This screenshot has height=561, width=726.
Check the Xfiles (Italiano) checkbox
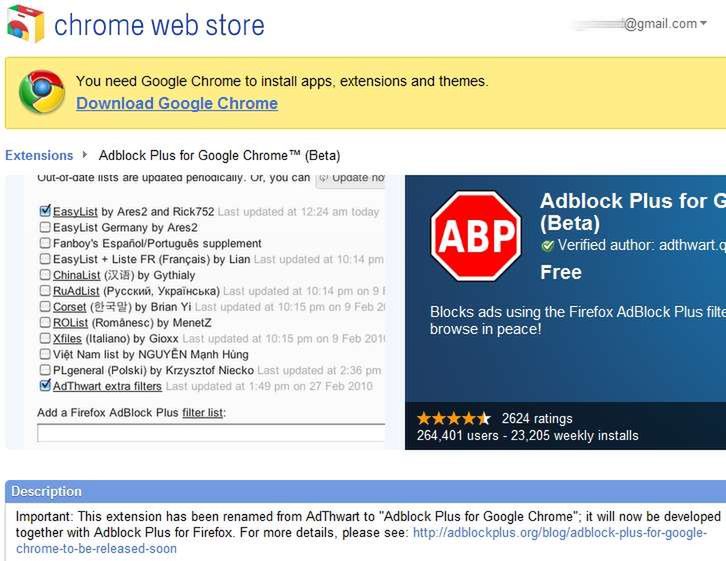[45, 338]
